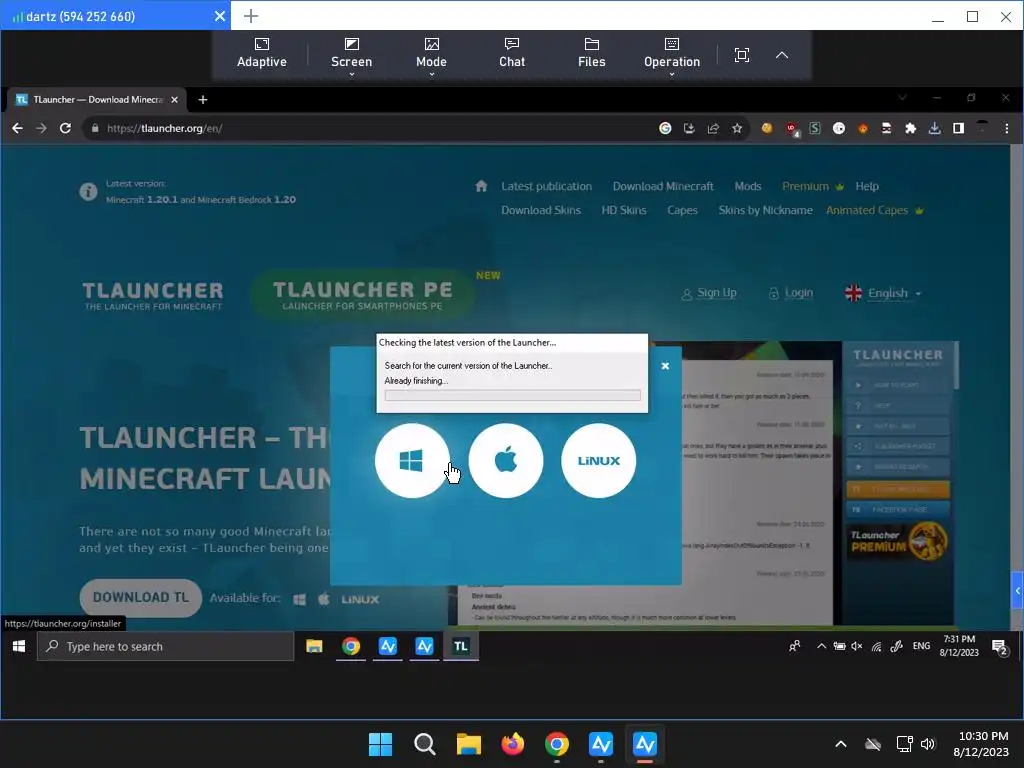The width and height of the screenshot is (1024, 768).
Task: Open Chrome on the remote taskbar
Action: coord(351,646)
